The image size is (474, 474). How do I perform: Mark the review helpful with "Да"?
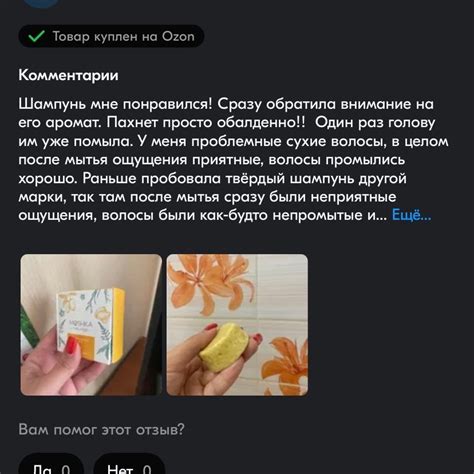[51, 465]
